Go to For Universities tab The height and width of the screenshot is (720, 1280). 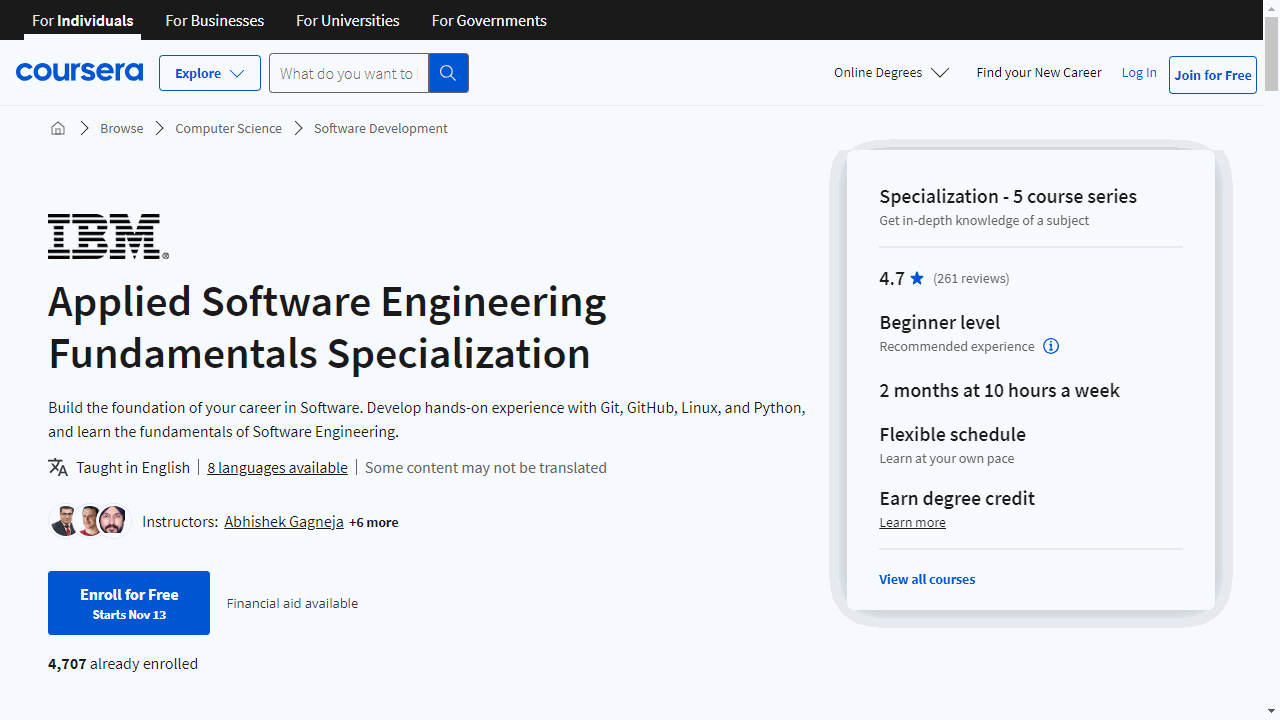pyautogui.click(x=348, y=20)
